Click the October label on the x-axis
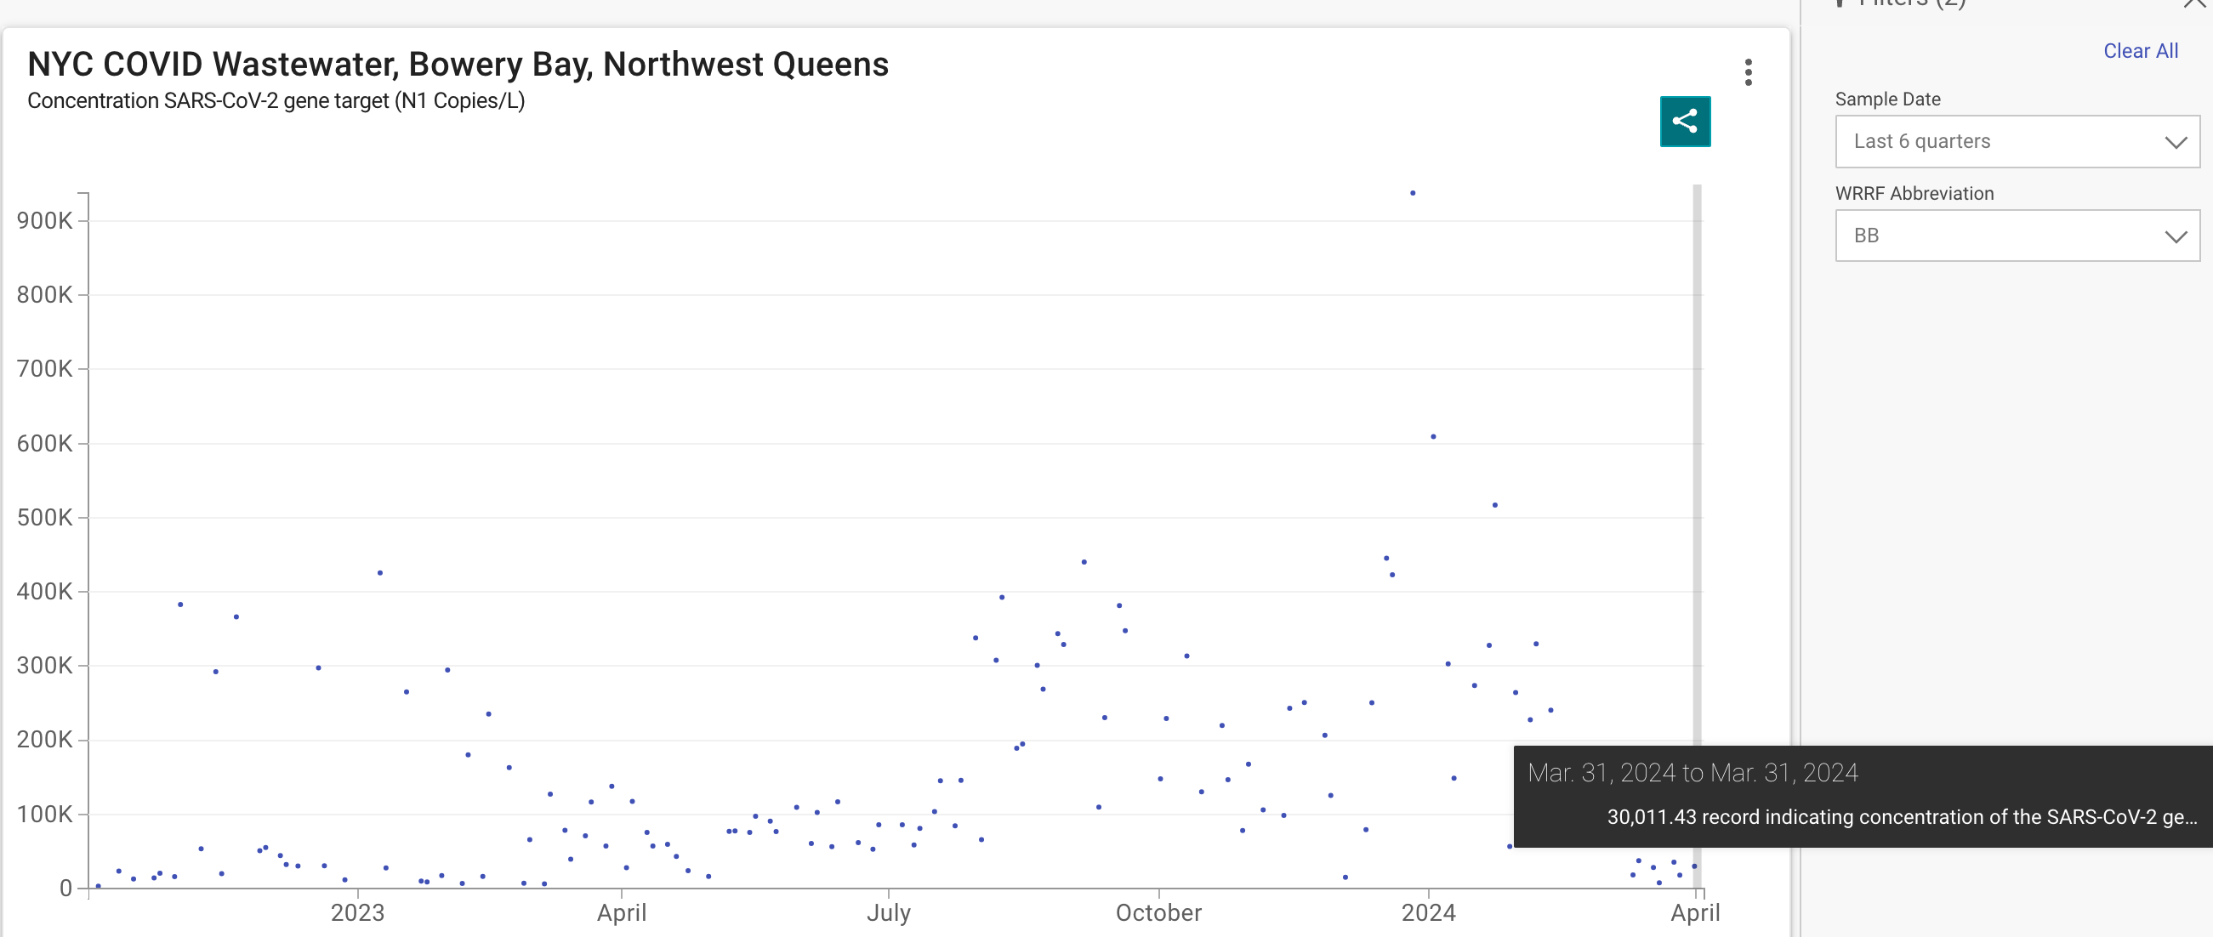This screenshot has height=937, width=2213. point(1158,912)
